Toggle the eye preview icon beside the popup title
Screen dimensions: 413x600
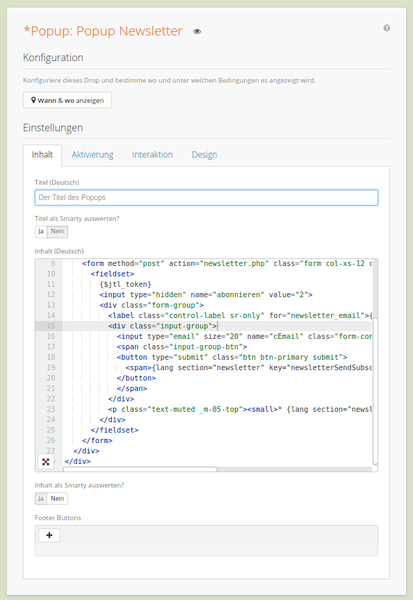pos(197,31)
